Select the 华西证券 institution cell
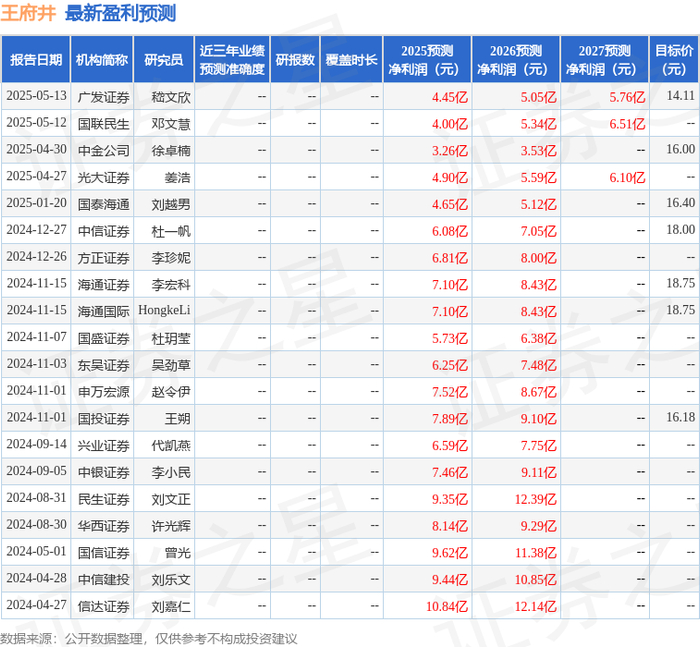Image resolution: width=700 pixels, height=647 pixels. coord(104,526)
